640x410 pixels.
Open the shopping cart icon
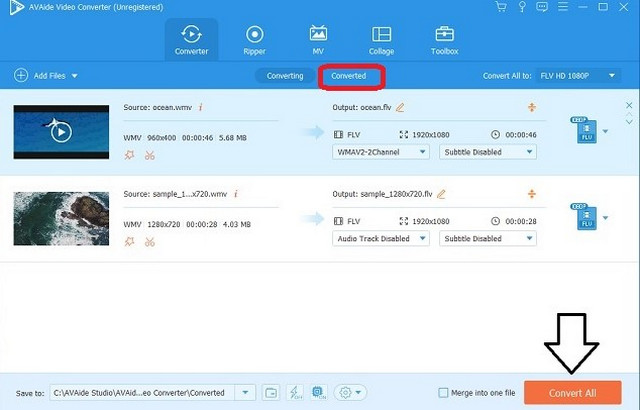point(500,7)
